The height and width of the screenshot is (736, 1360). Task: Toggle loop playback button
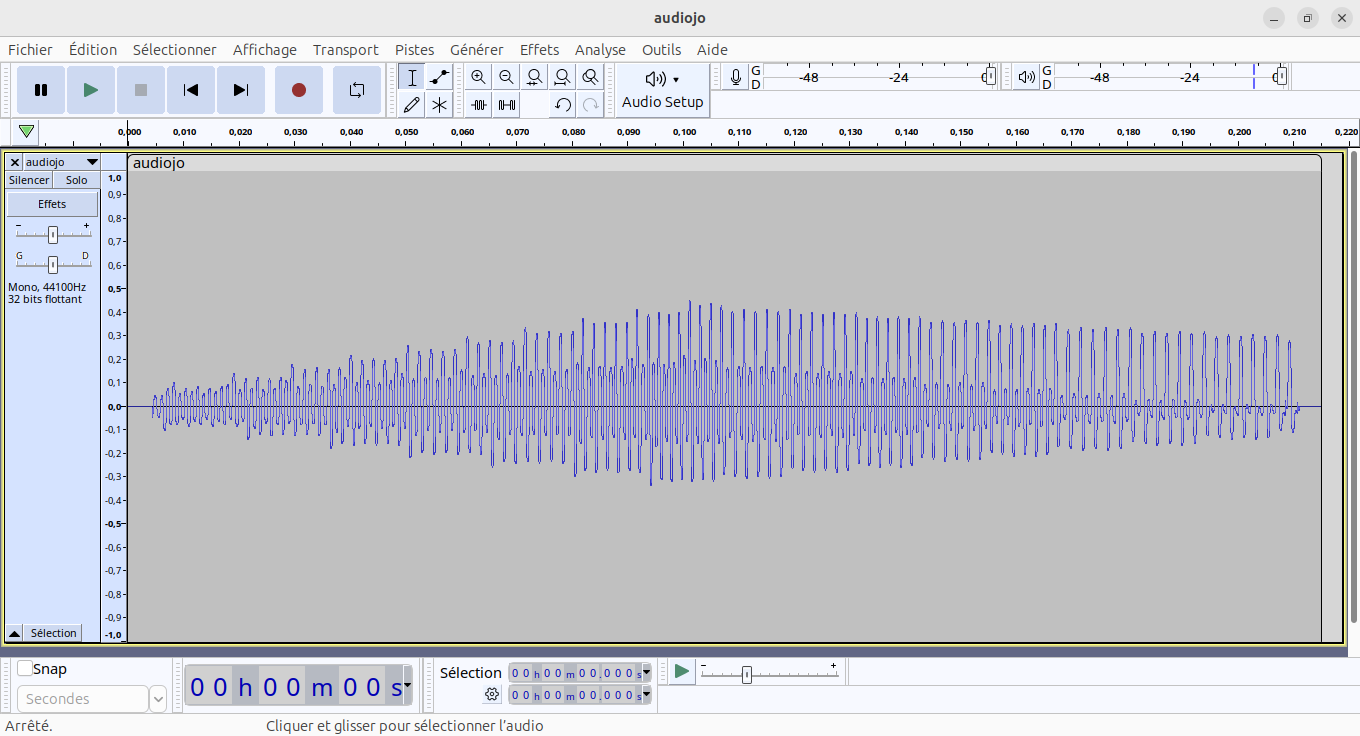(x=357, y=90)
